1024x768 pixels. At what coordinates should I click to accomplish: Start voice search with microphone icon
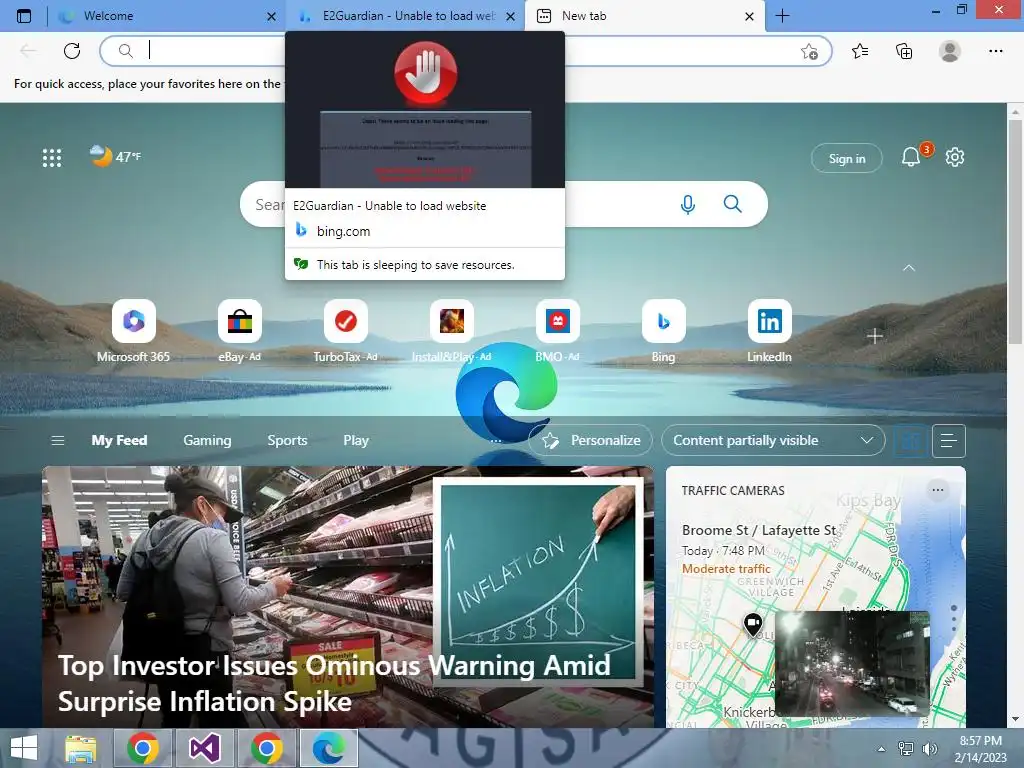point(687,204)
